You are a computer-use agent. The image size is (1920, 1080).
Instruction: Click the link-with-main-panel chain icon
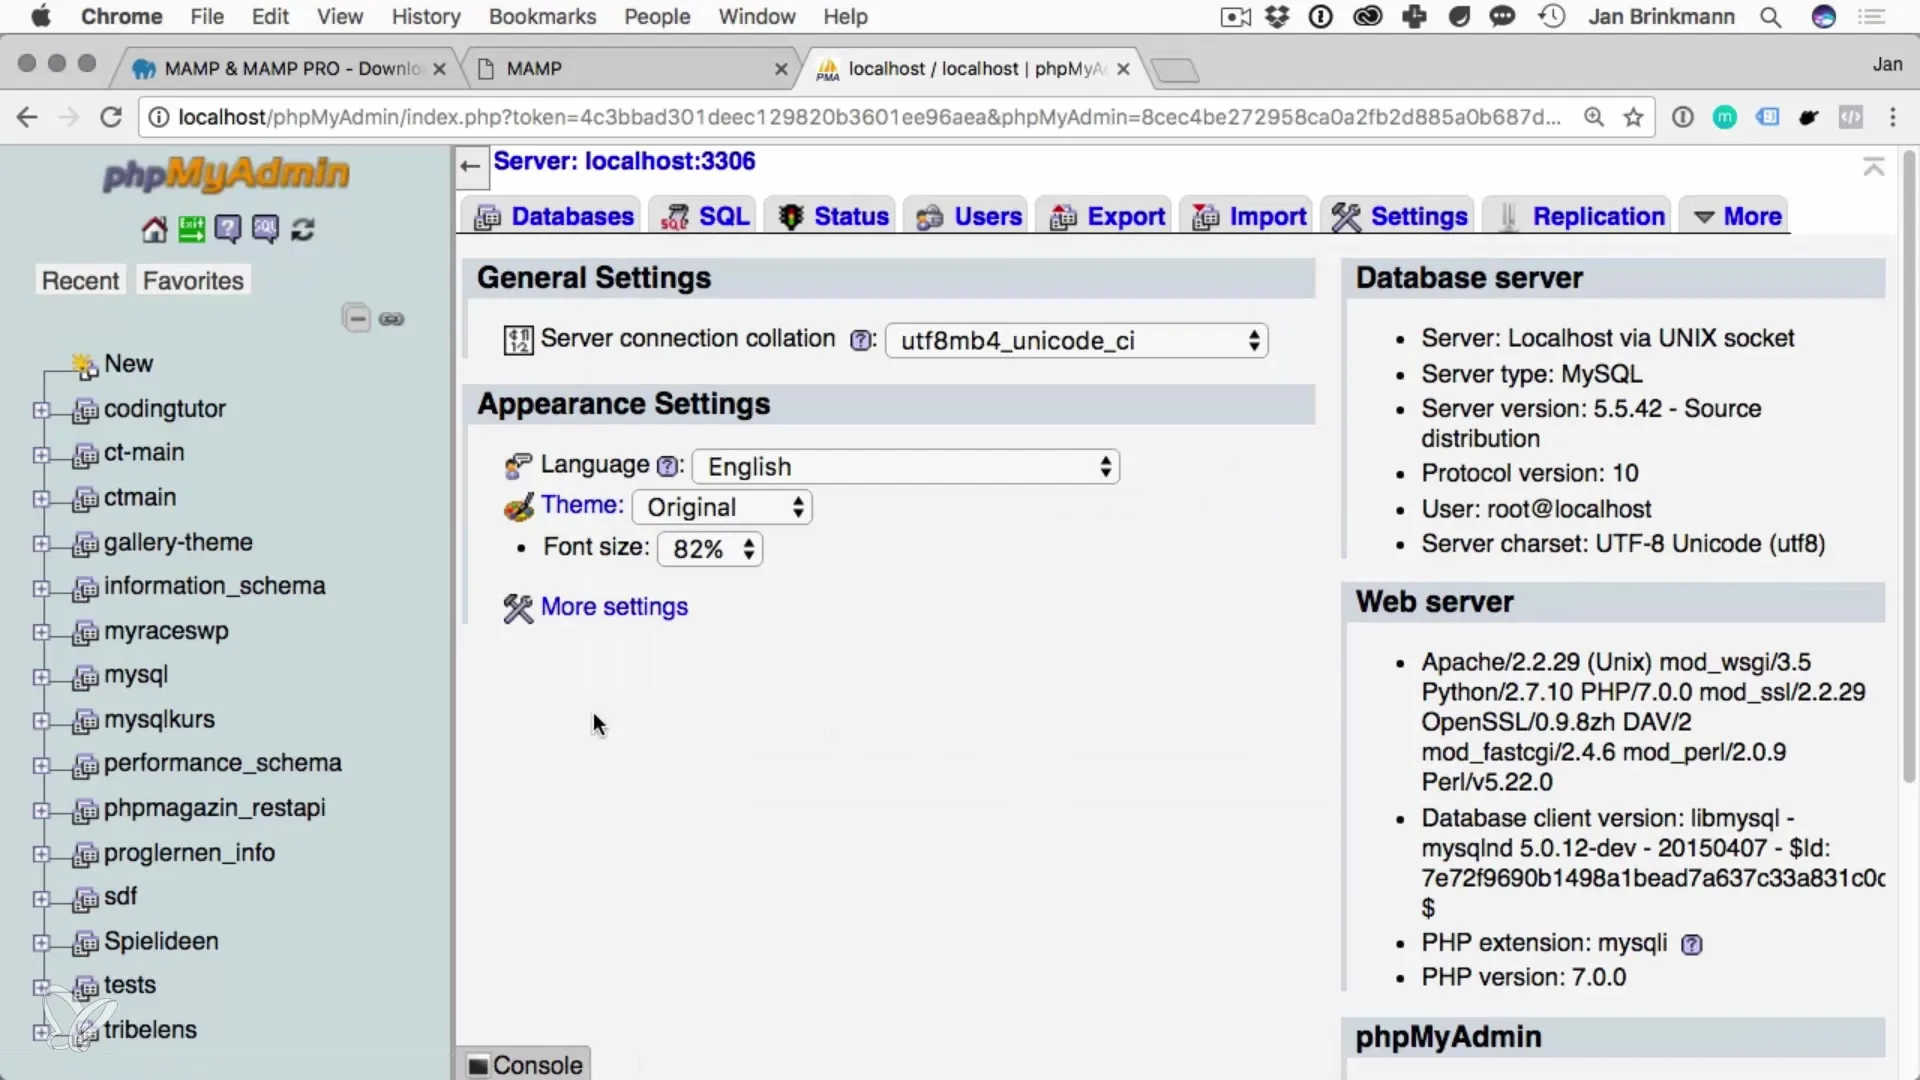(392, 319)
